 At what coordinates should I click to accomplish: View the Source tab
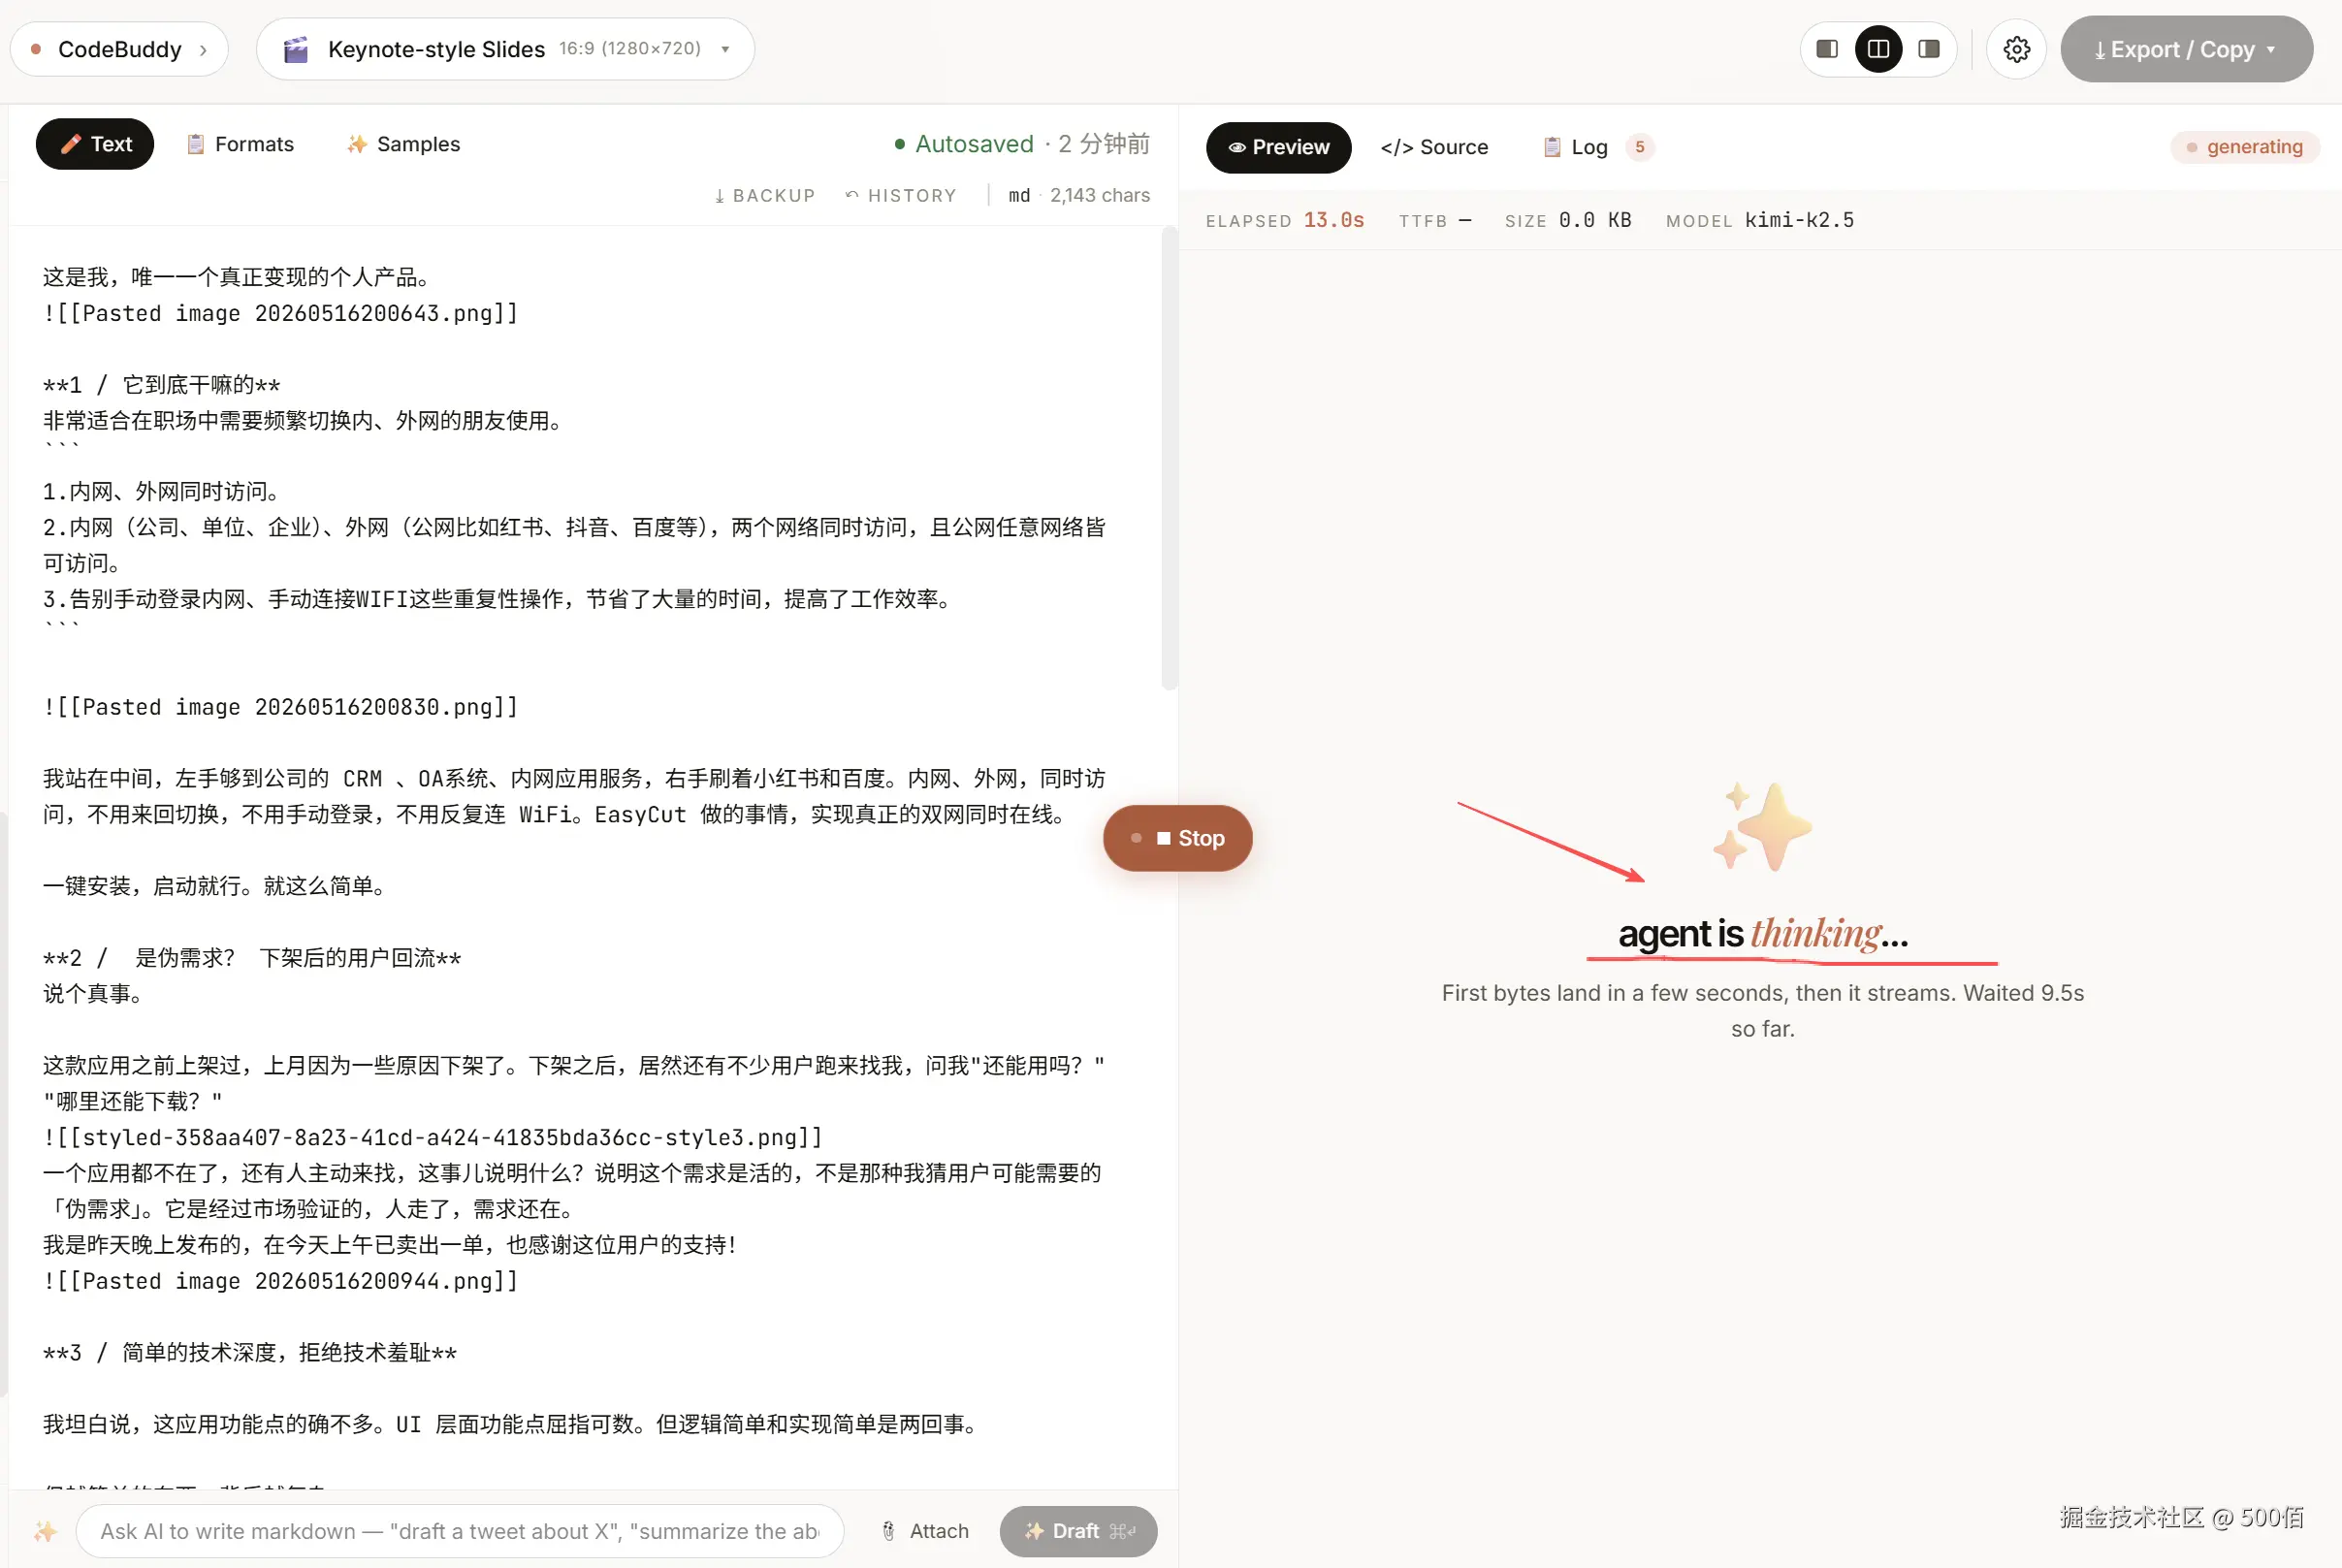coord(1434,148)
